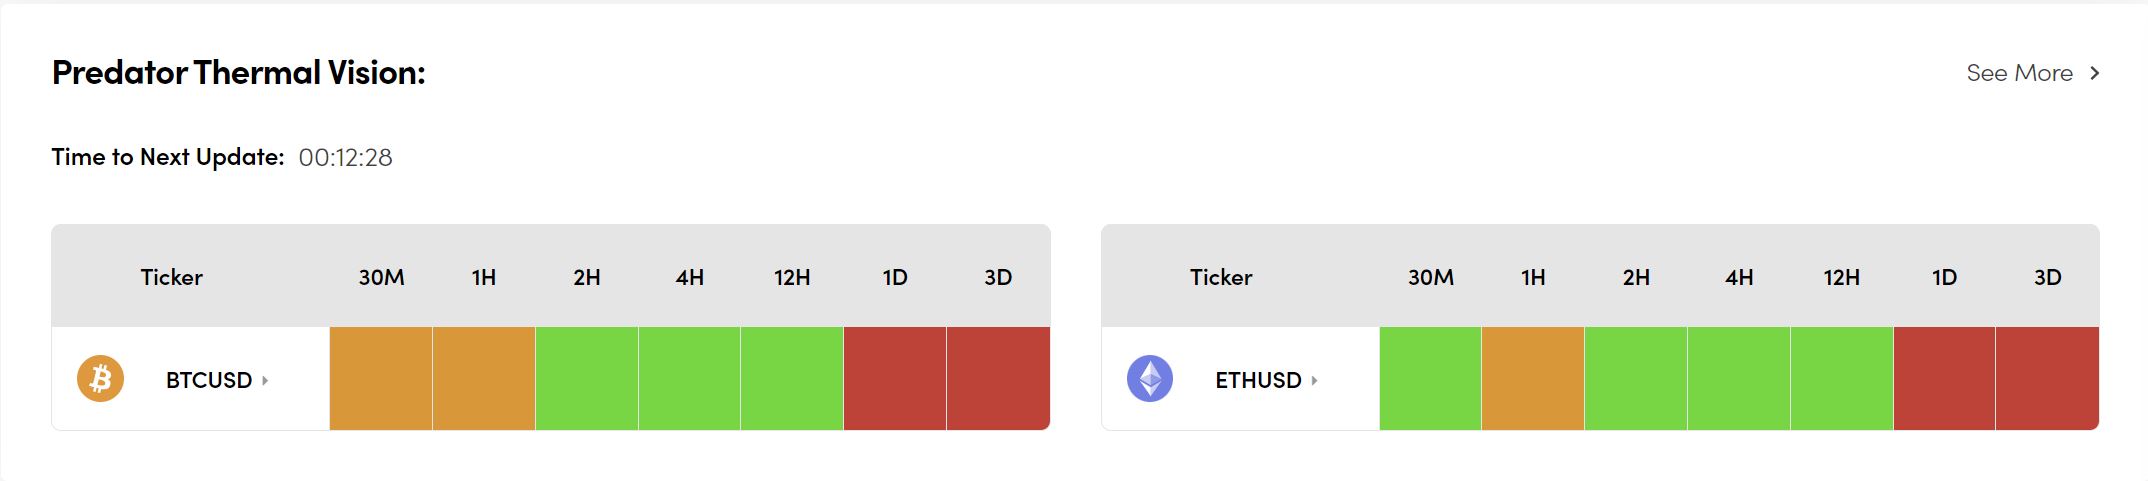Screen dimensions: 2148x481
Task: Click the Bitcoin logo icon
Action: (100, 379)
